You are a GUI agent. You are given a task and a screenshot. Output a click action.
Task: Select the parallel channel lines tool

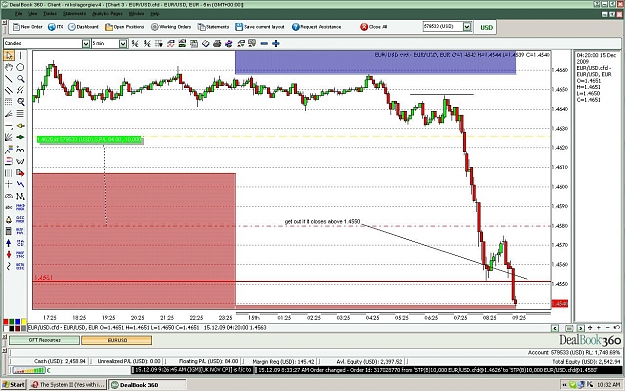coord(9,90)
